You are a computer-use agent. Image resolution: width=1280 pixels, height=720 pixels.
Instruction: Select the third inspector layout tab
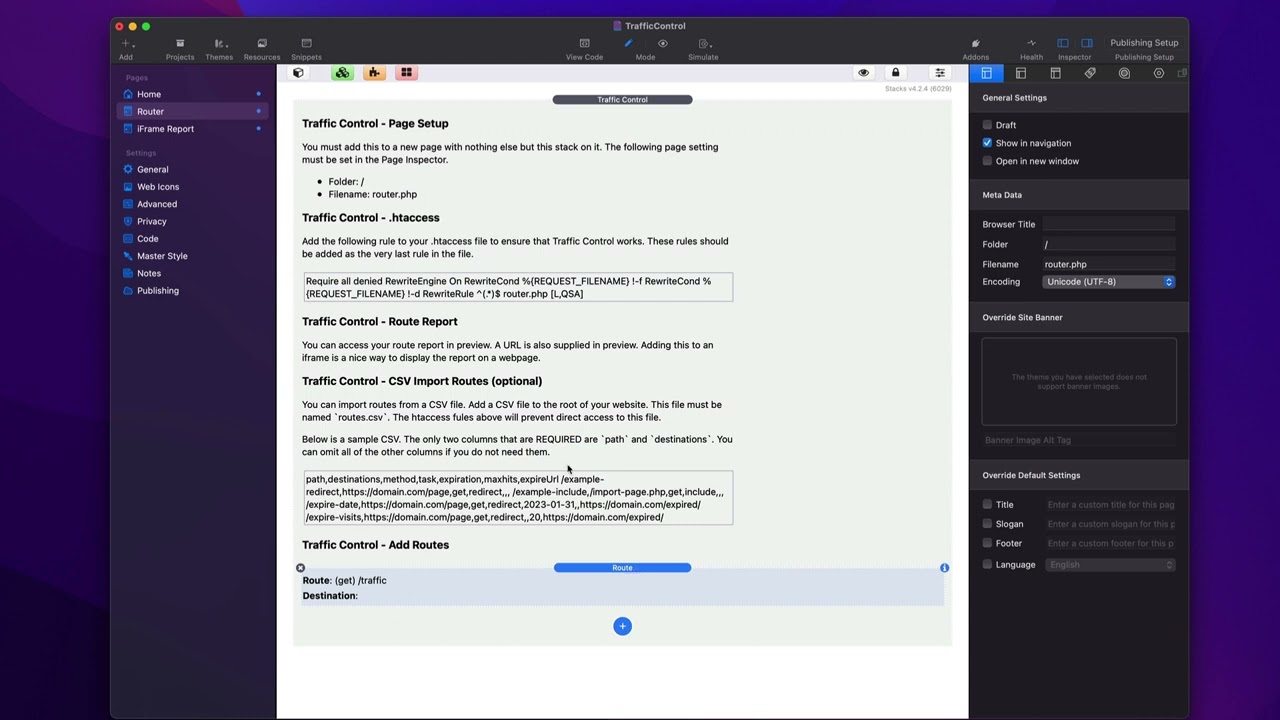click(x=1055, y=73)
